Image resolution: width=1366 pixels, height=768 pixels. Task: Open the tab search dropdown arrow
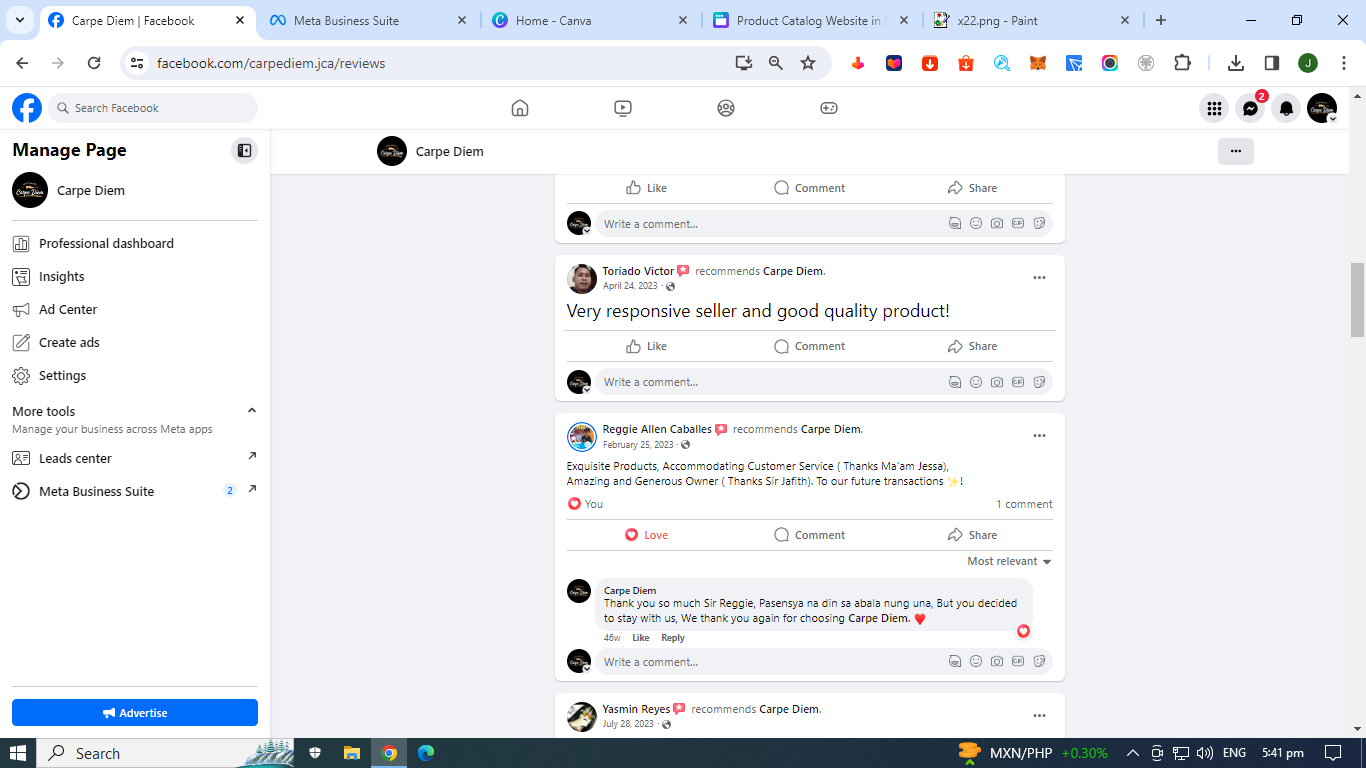coord(19,20)
